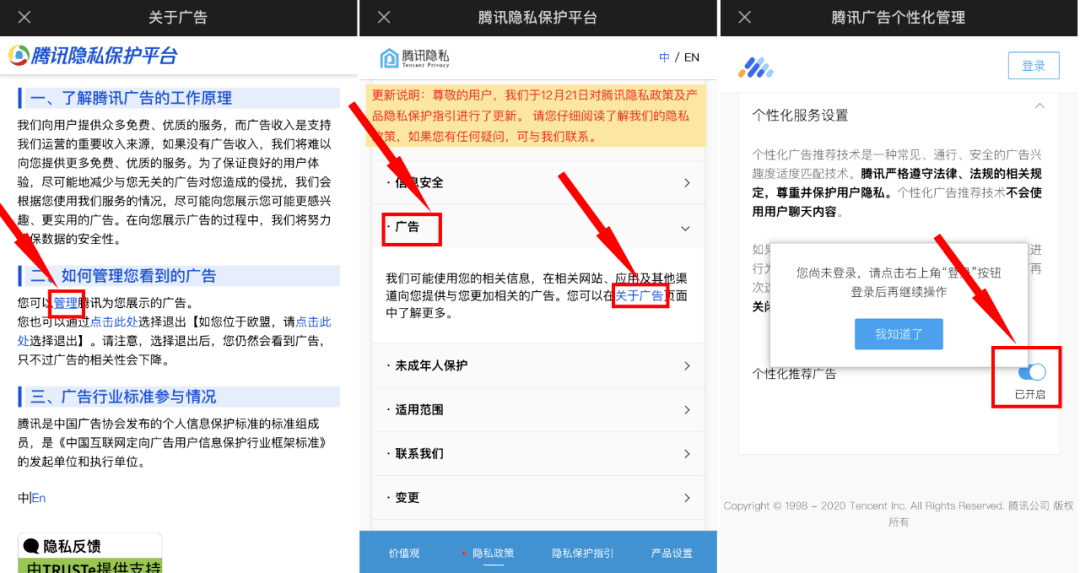The height and width of the screenshot is (573, 1080).
Task: Expand the 适用范围 section
Action: pyautogui.click(x=538, y=410)
